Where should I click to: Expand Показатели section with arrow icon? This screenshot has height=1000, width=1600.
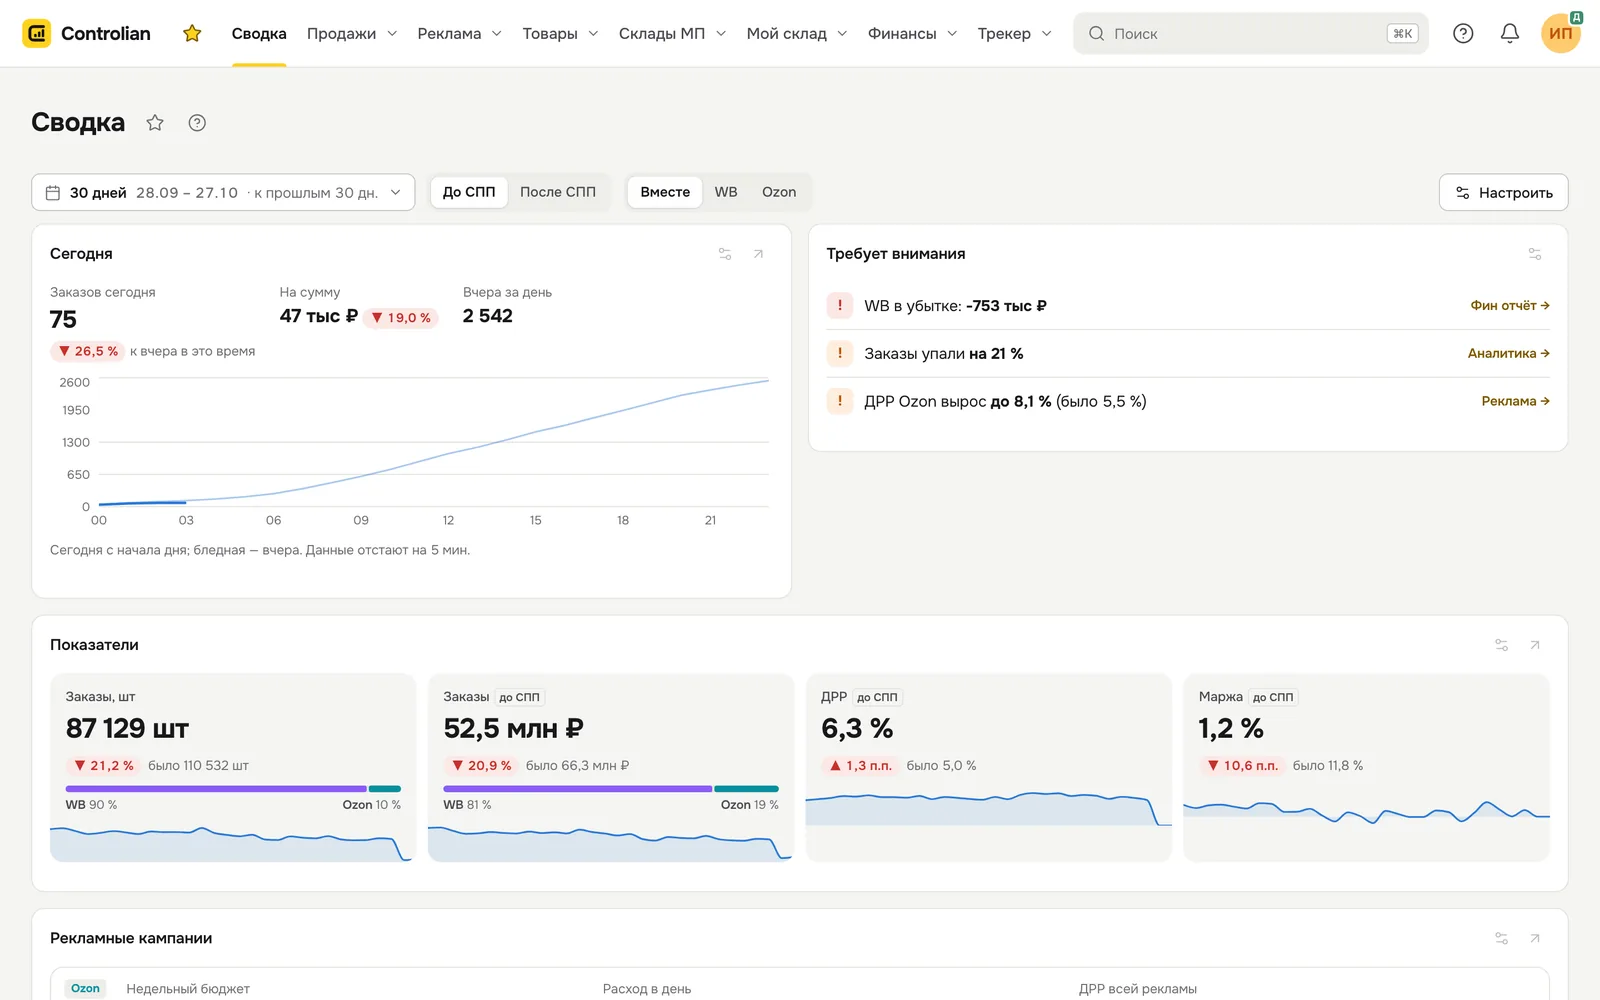(x=1535, y=645)
